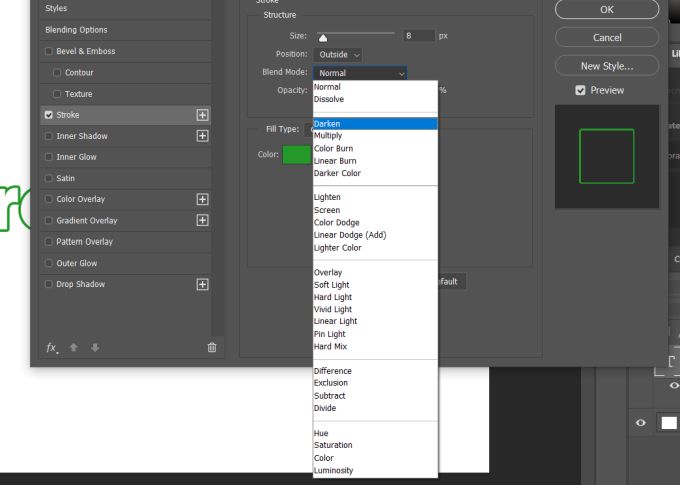
Task: Click the green square style preview thumbnail
Action: (607, 156)
